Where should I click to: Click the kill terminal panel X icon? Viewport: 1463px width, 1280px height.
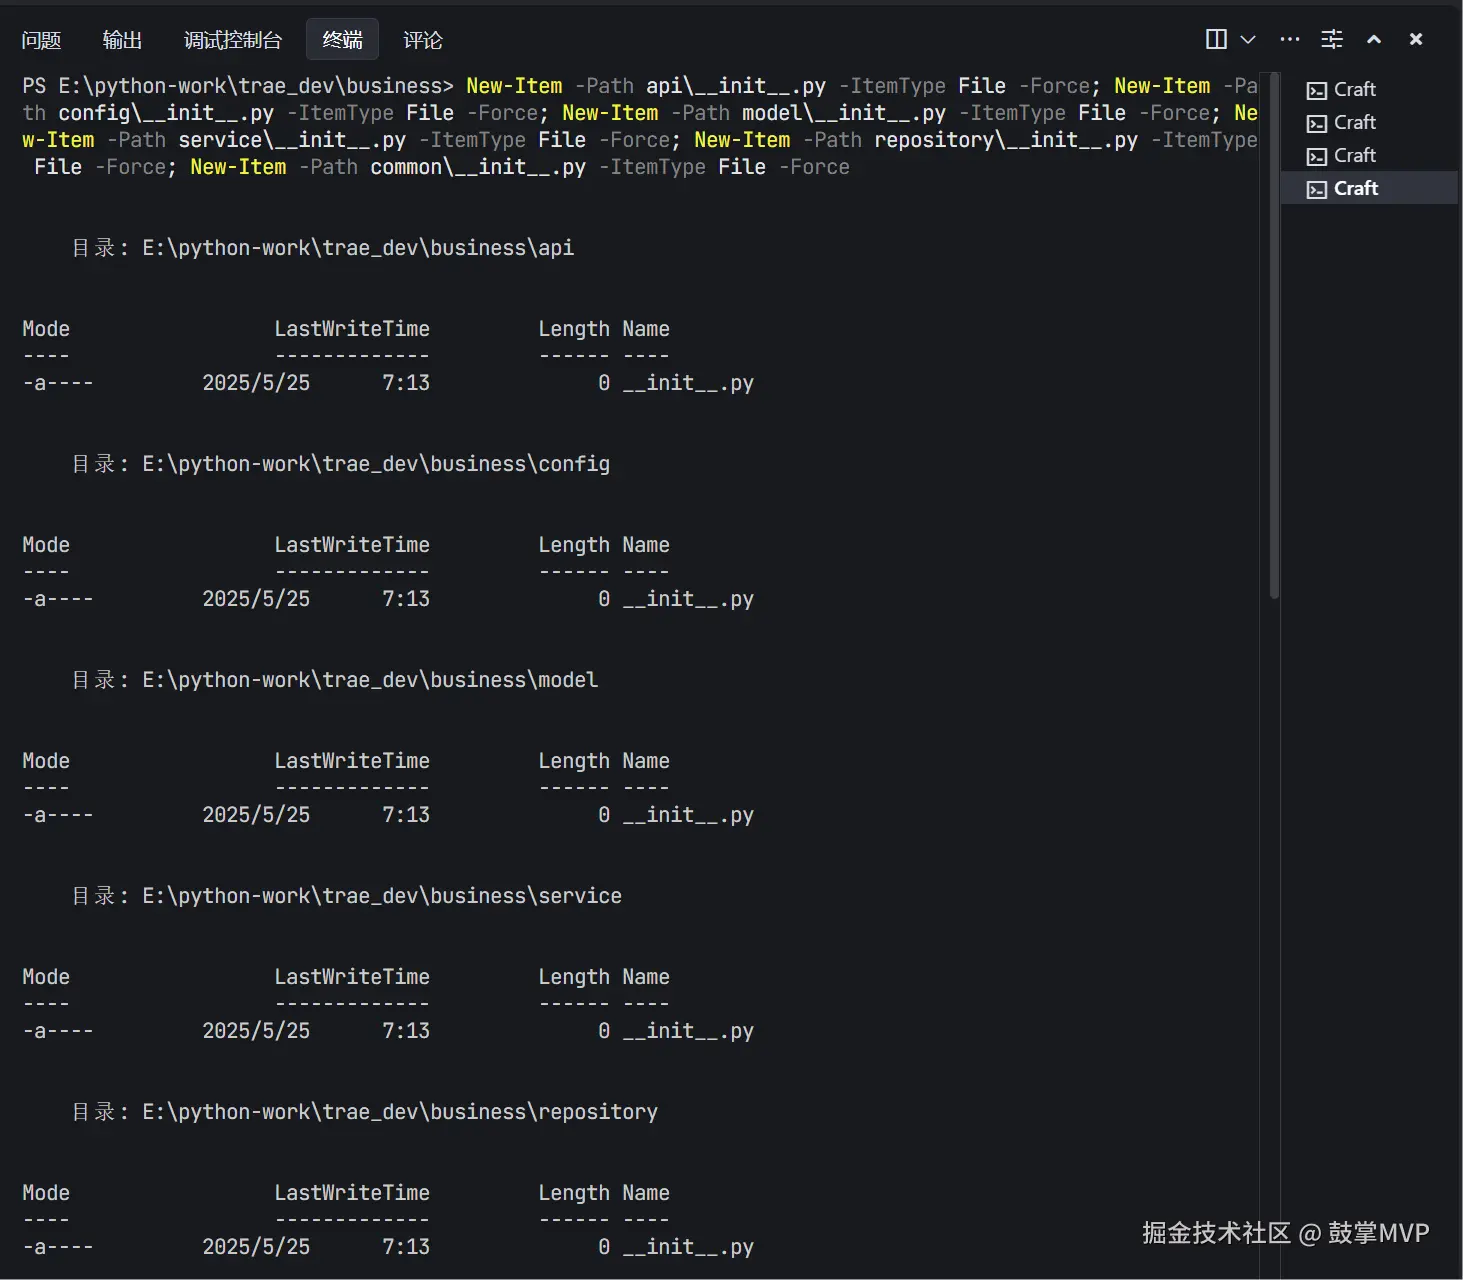coord(1415,39)
